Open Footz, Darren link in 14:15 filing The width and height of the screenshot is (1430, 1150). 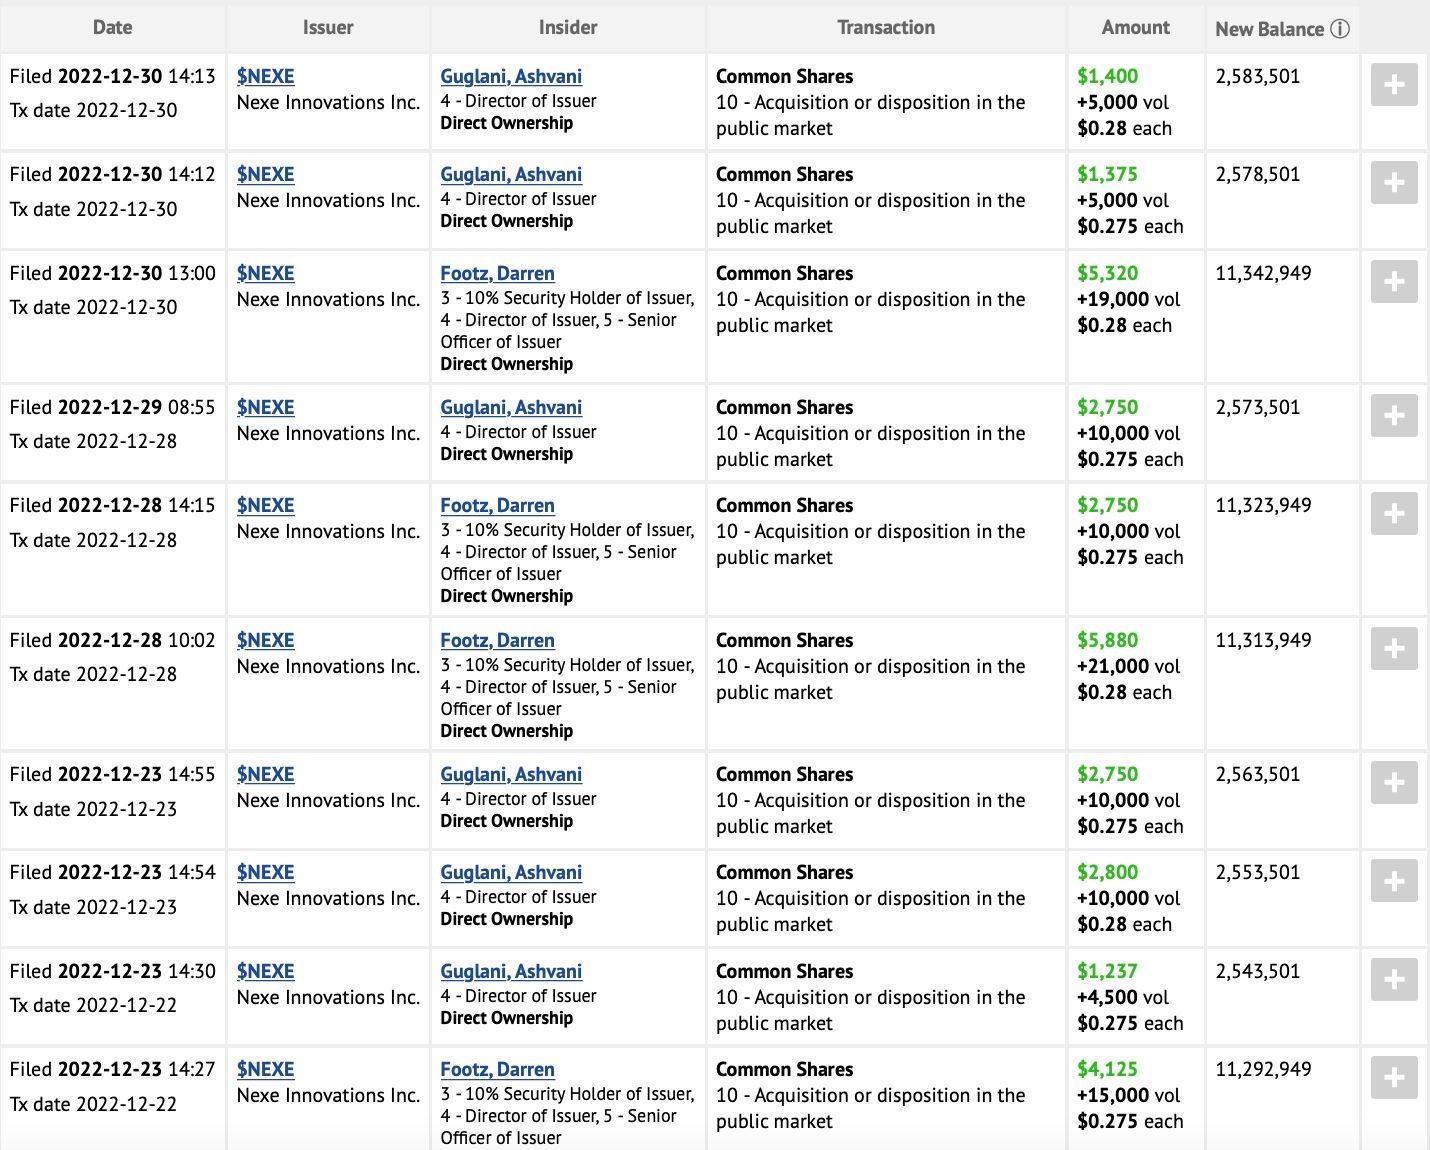coord(498,505)
